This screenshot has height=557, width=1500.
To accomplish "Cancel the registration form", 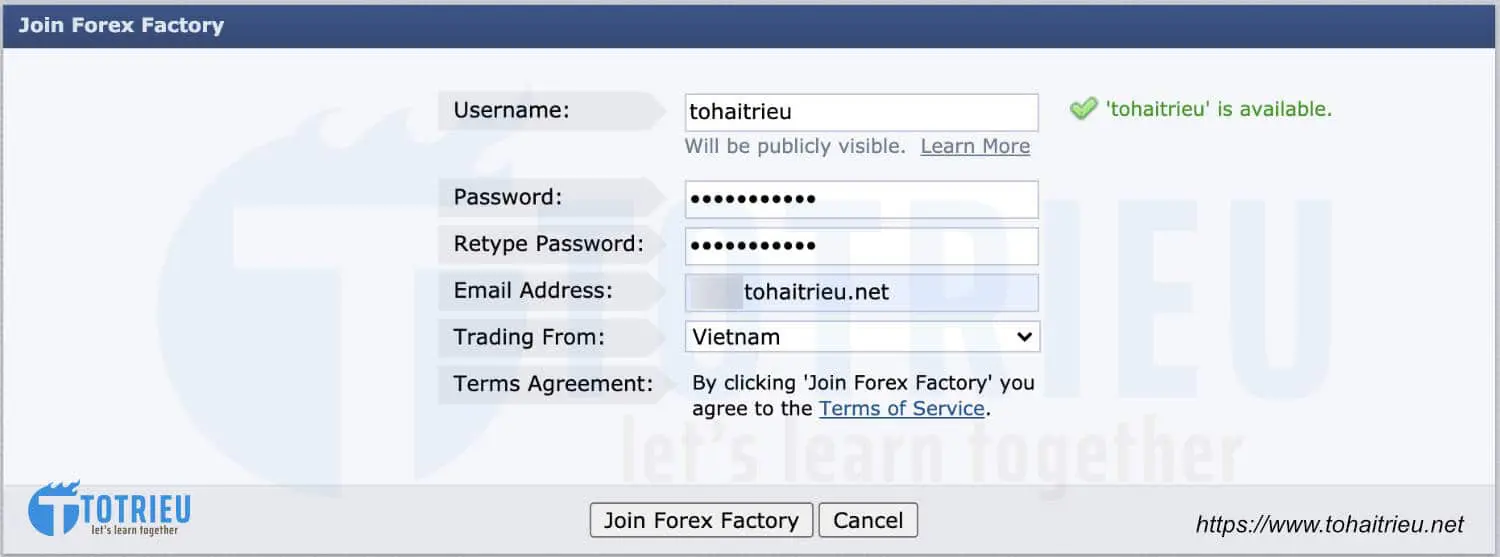I will [868, 520].
